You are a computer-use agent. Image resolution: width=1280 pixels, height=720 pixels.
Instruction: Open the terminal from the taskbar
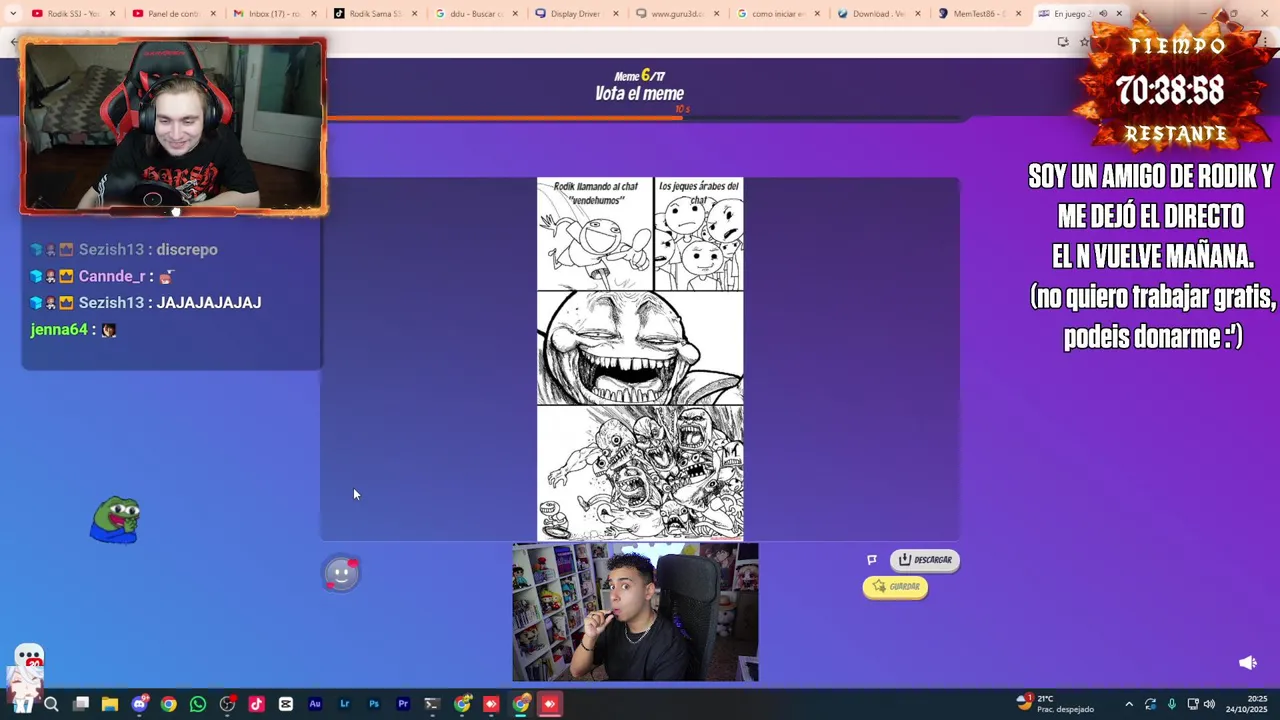click(432, 704)
